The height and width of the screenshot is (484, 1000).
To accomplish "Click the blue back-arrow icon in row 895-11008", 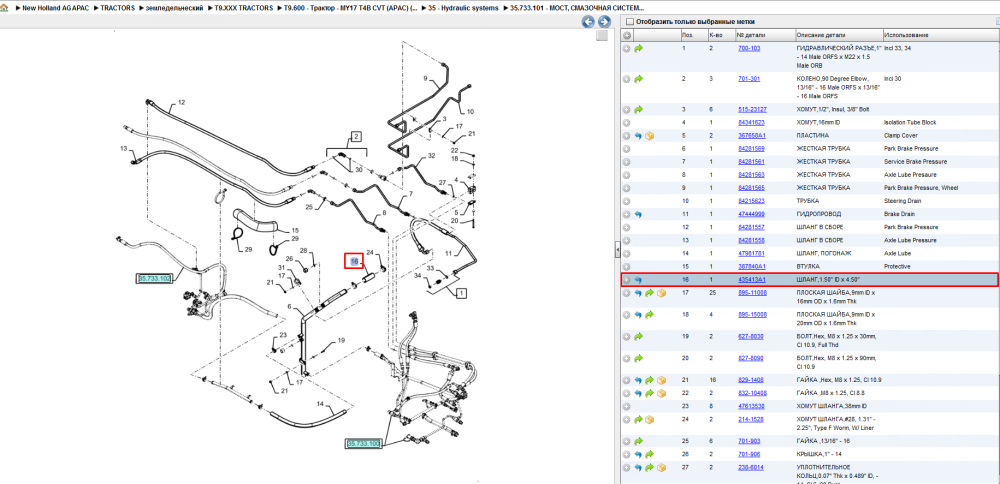I will click(x=638, y=293).
